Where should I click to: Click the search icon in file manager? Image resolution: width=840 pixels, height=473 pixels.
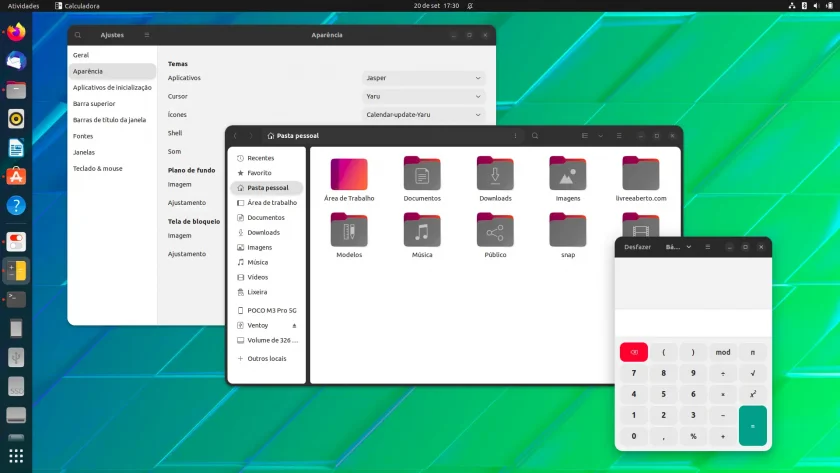click(535, 136)
